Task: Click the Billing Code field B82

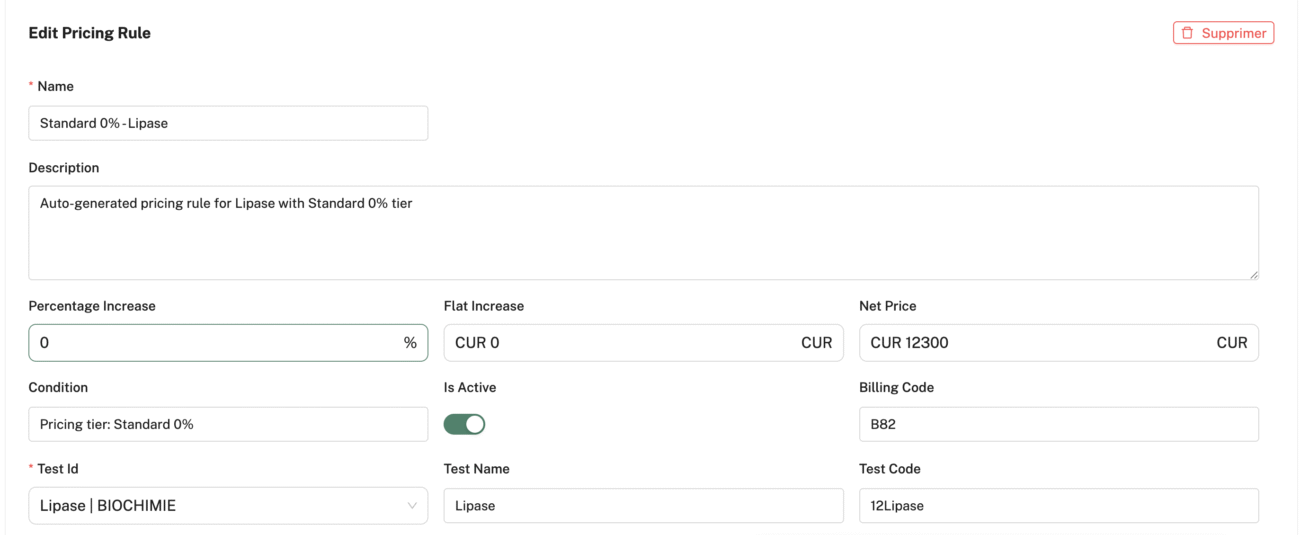Action: click(x=1059, y=424)
